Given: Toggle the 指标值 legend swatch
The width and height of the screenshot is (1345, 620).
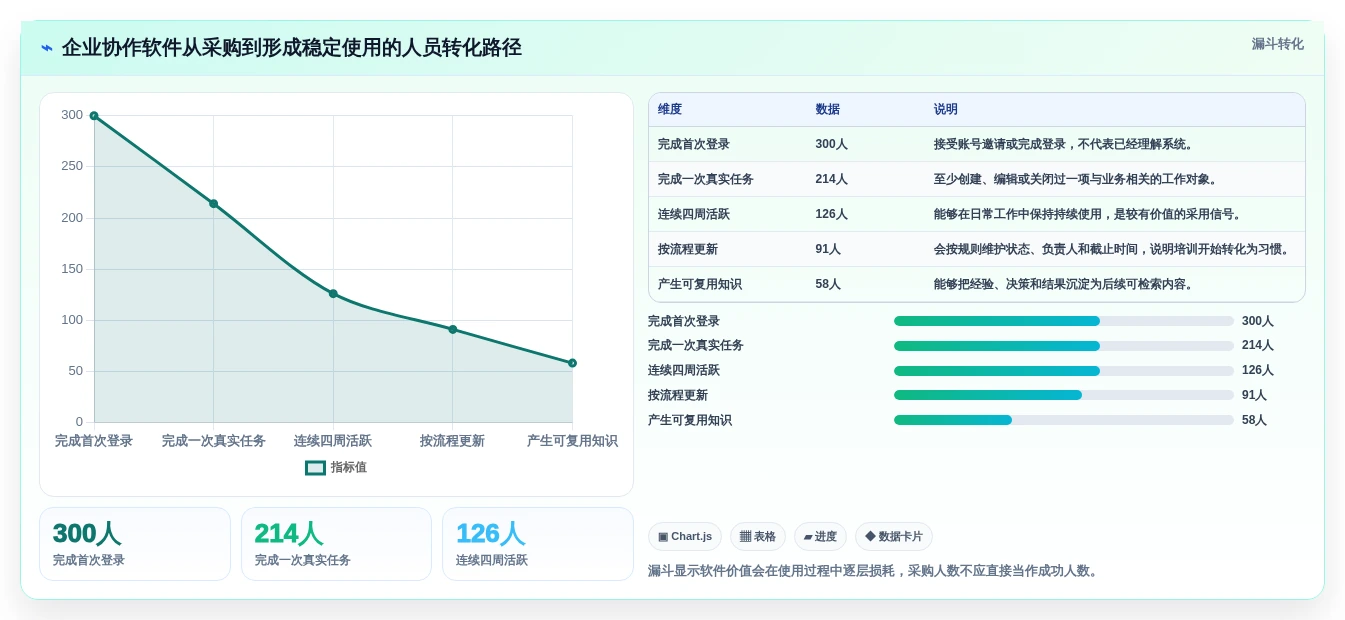Looking at the screenshot, I should [315, 467].
